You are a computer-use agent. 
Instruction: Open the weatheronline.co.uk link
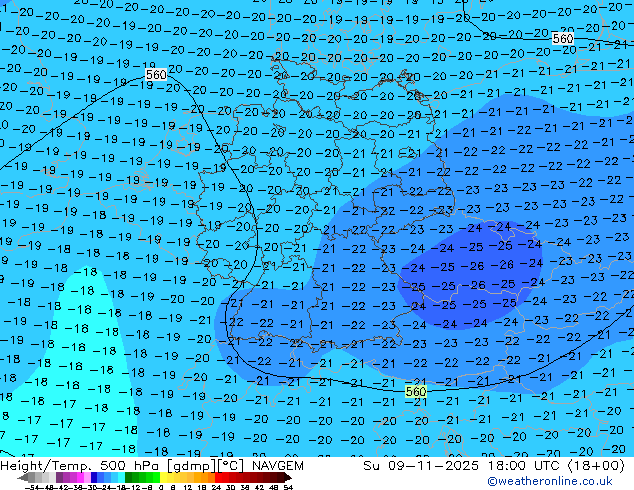pyautogui.click(x=550, y=481)
